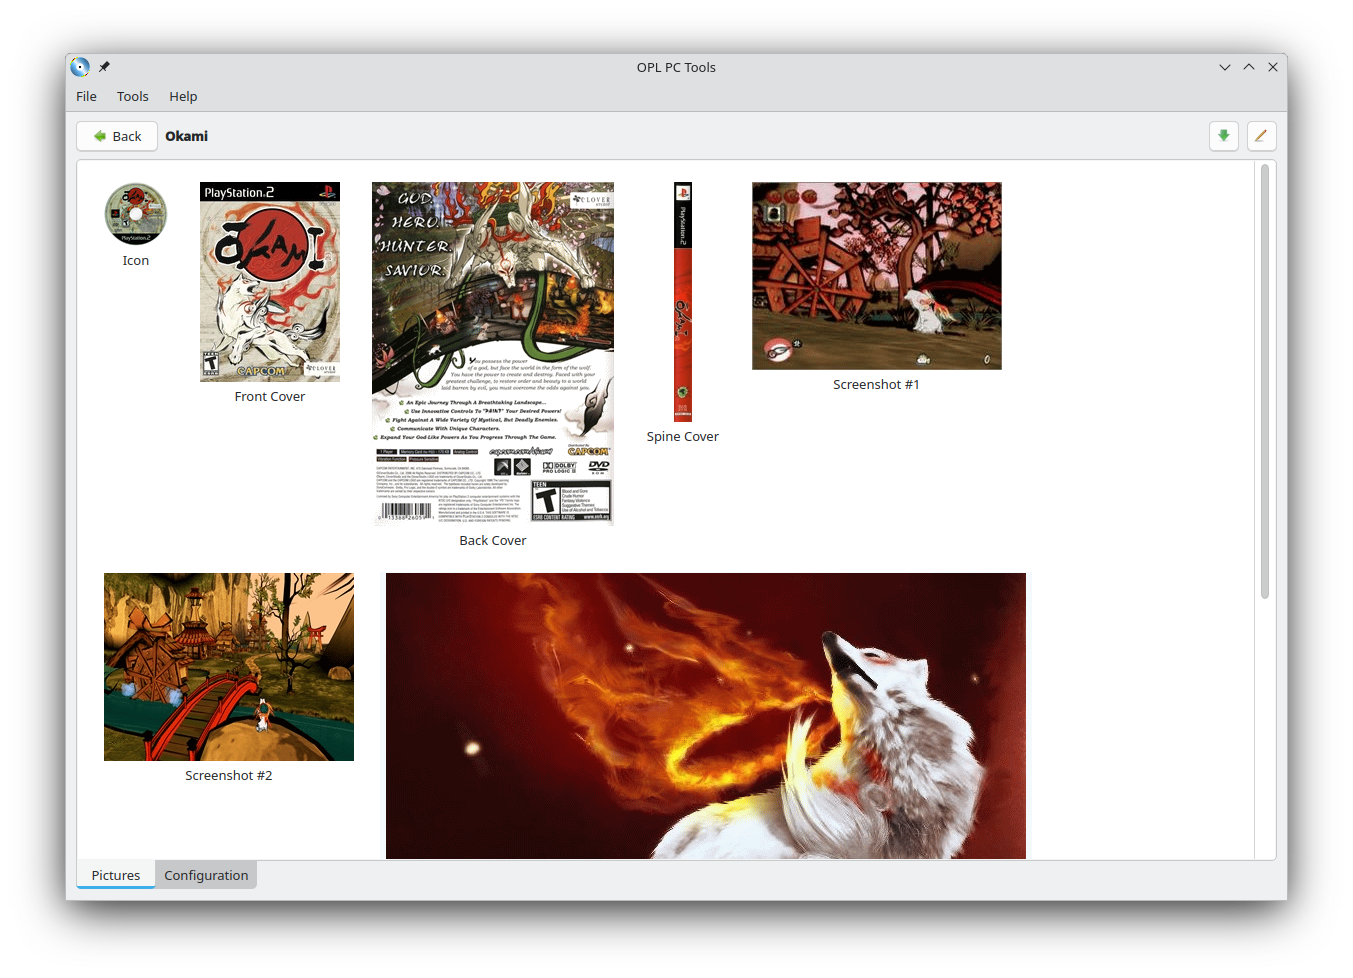
Task: Click the 'Back Cover' label
Action: point(493,541)
